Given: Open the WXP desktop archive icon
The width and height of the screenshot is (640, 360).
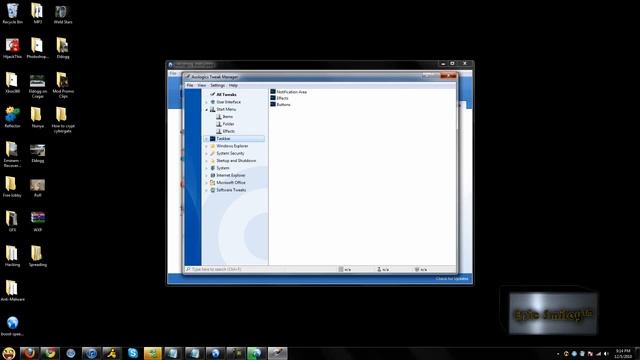Looking at the screenshot, I should tap(38, 222).
